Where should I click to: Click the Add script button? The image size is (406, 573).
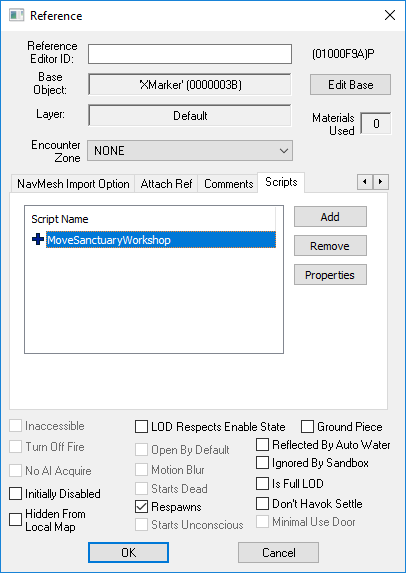(x=330, y=217)
